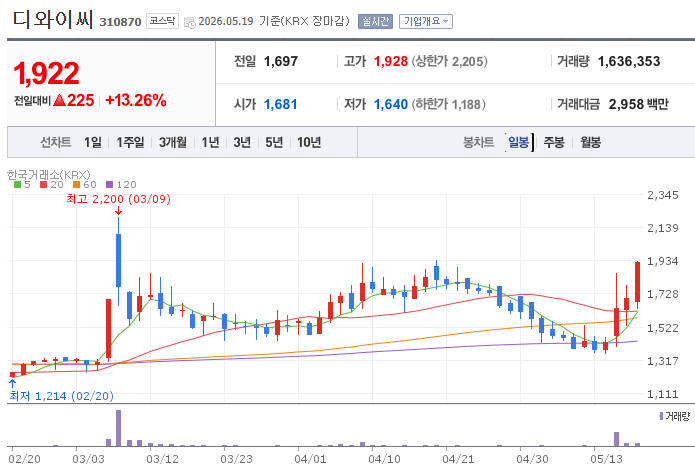Select the 1주일 line chart tab
Screen dimensions: 695x473
coord(130,142)
